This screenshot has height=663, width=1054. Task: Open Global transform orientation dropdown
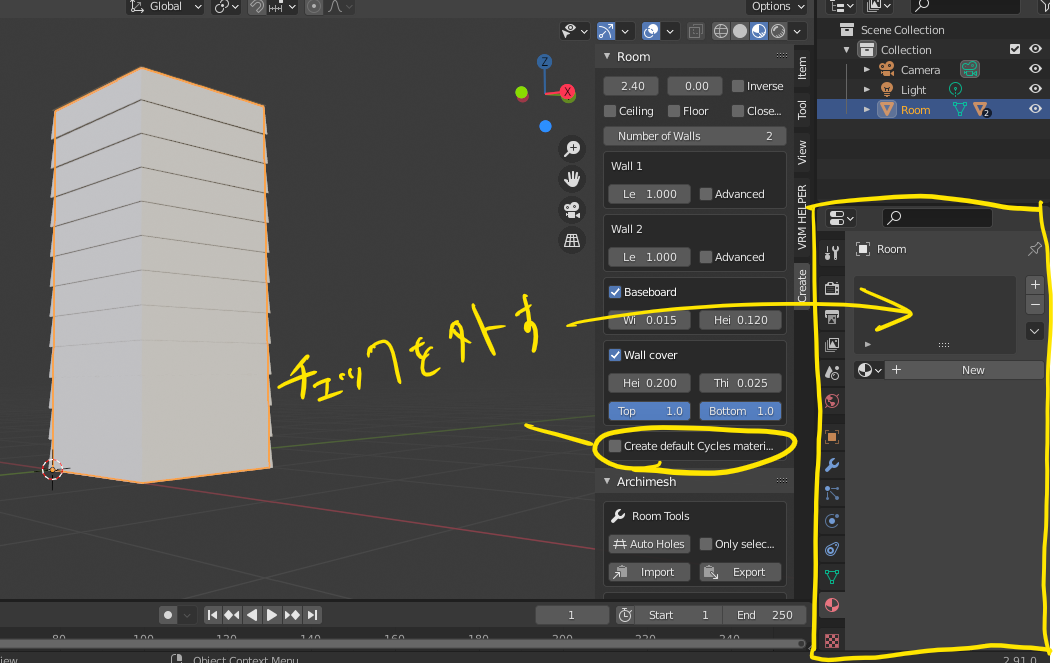[x=165, y=7]
